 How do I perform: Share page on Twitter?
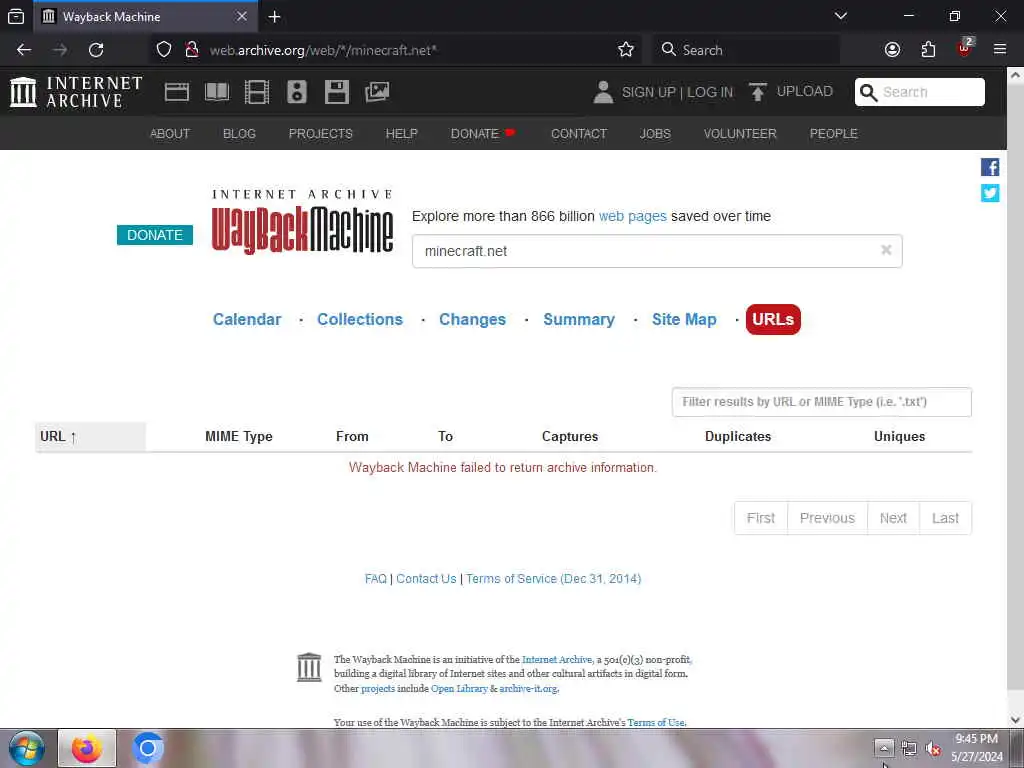(x=990, y=193)
